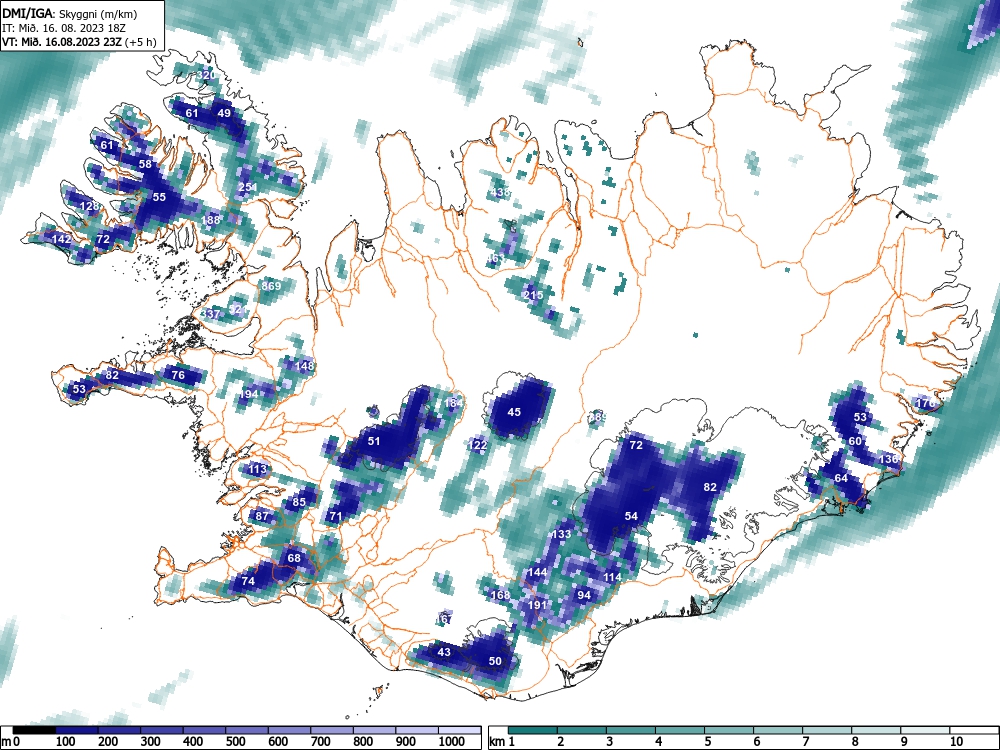Click the visibility value 68
1000x750 pixels.
(x=294, y=558)
